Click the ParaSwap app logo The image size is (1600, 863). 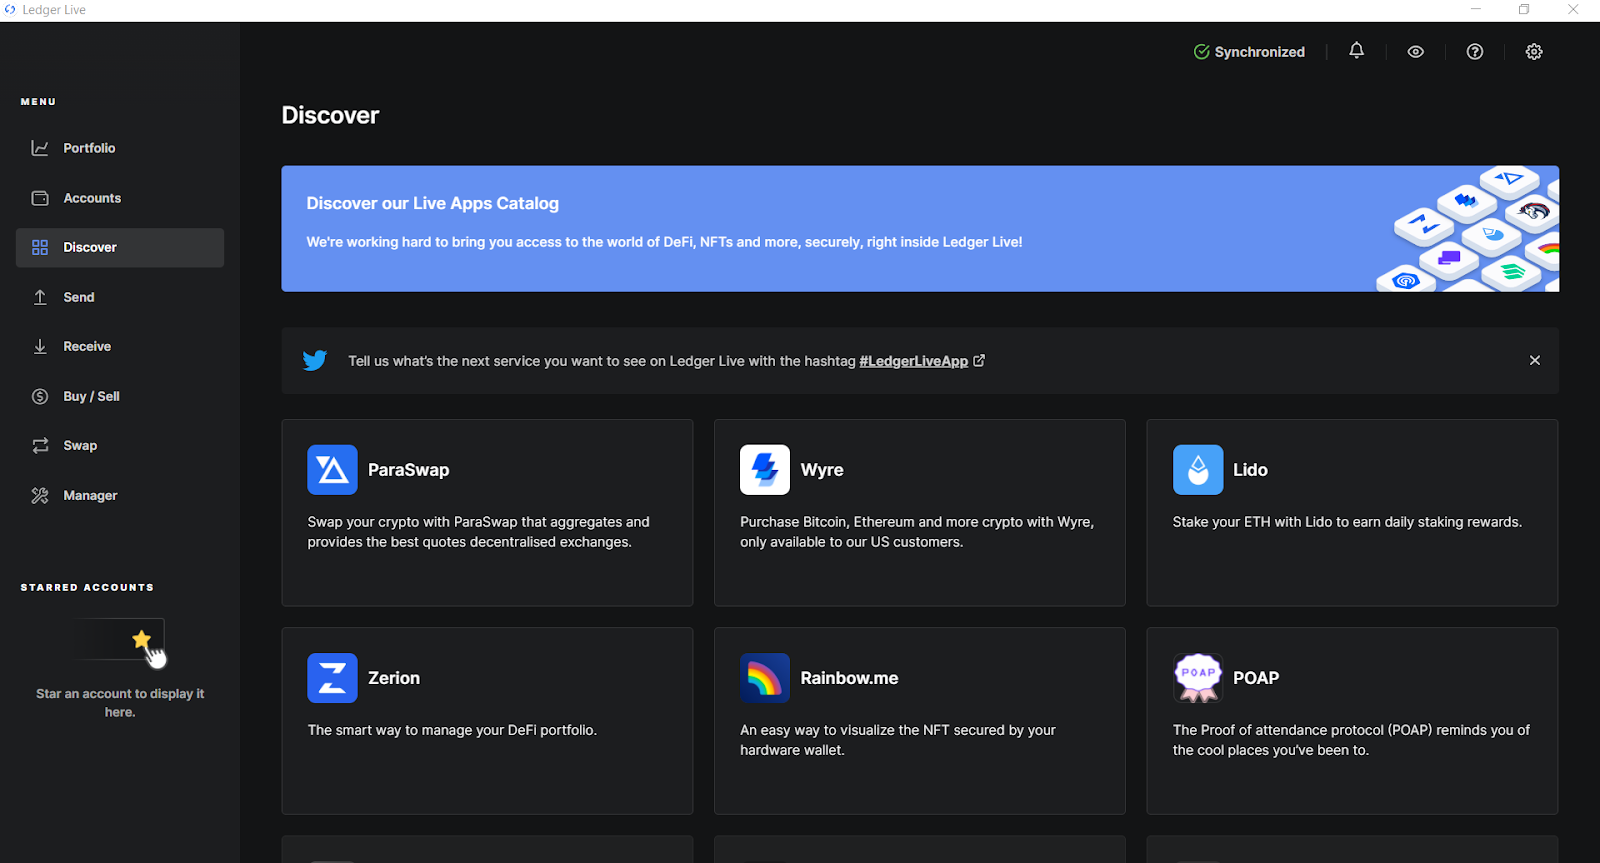click(332, 470)
